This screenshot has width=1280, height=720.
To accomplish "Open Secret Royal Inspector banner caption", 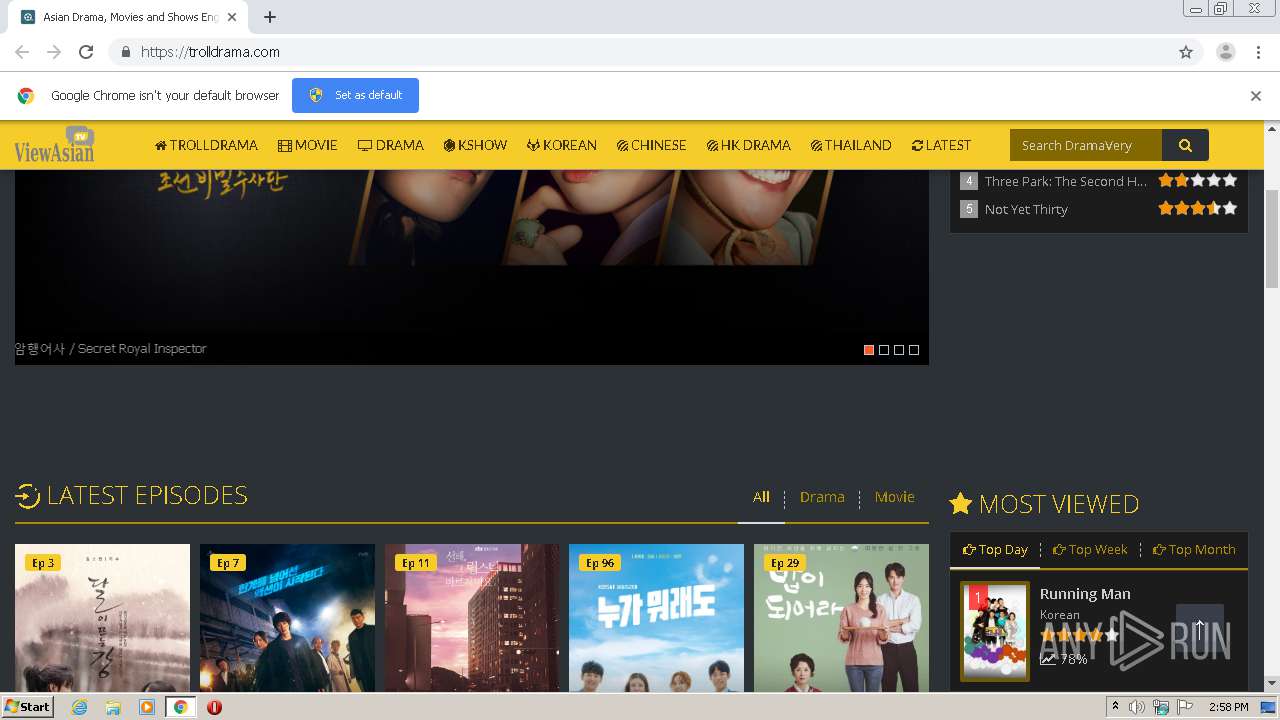I will pyautogui.click(x=111, y=348).
